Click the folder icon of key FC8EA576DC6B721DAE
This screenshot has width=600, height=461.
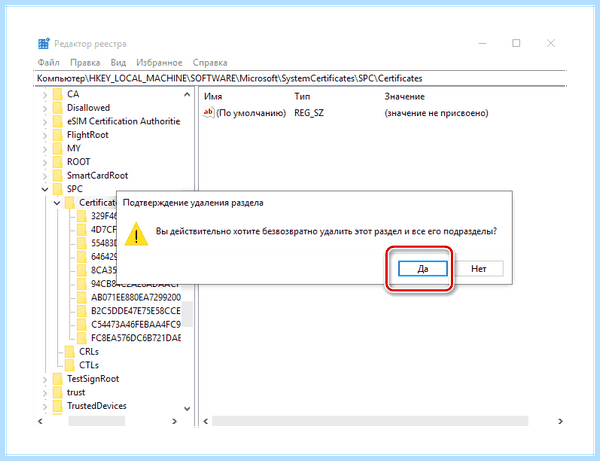(x=82, y=338)
